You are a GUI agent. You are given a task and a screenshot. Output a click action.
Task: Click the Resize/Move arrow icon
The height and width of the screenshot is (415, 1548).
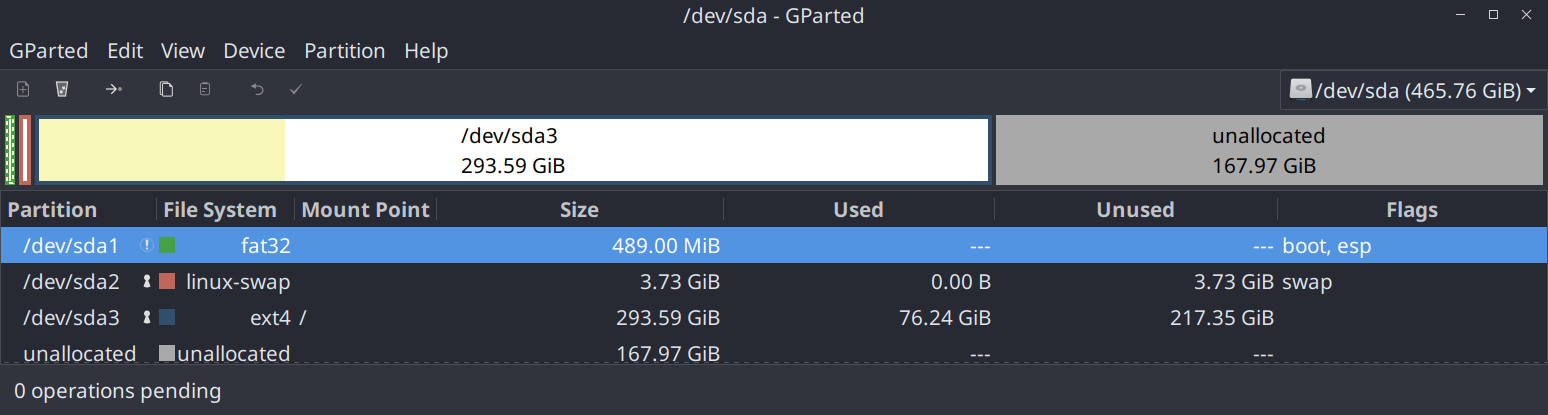pyautogui.click(x=114, y=90)
